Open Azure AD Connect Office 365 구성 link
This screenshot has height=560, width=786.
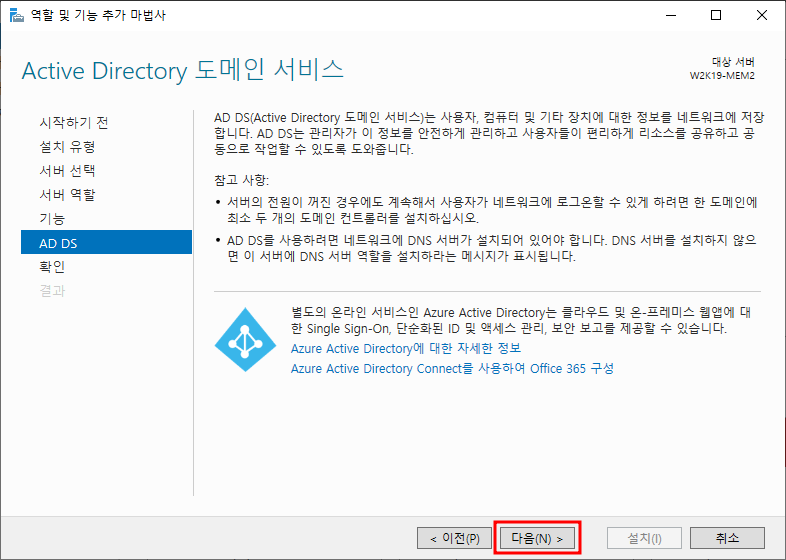coord(452,368)
